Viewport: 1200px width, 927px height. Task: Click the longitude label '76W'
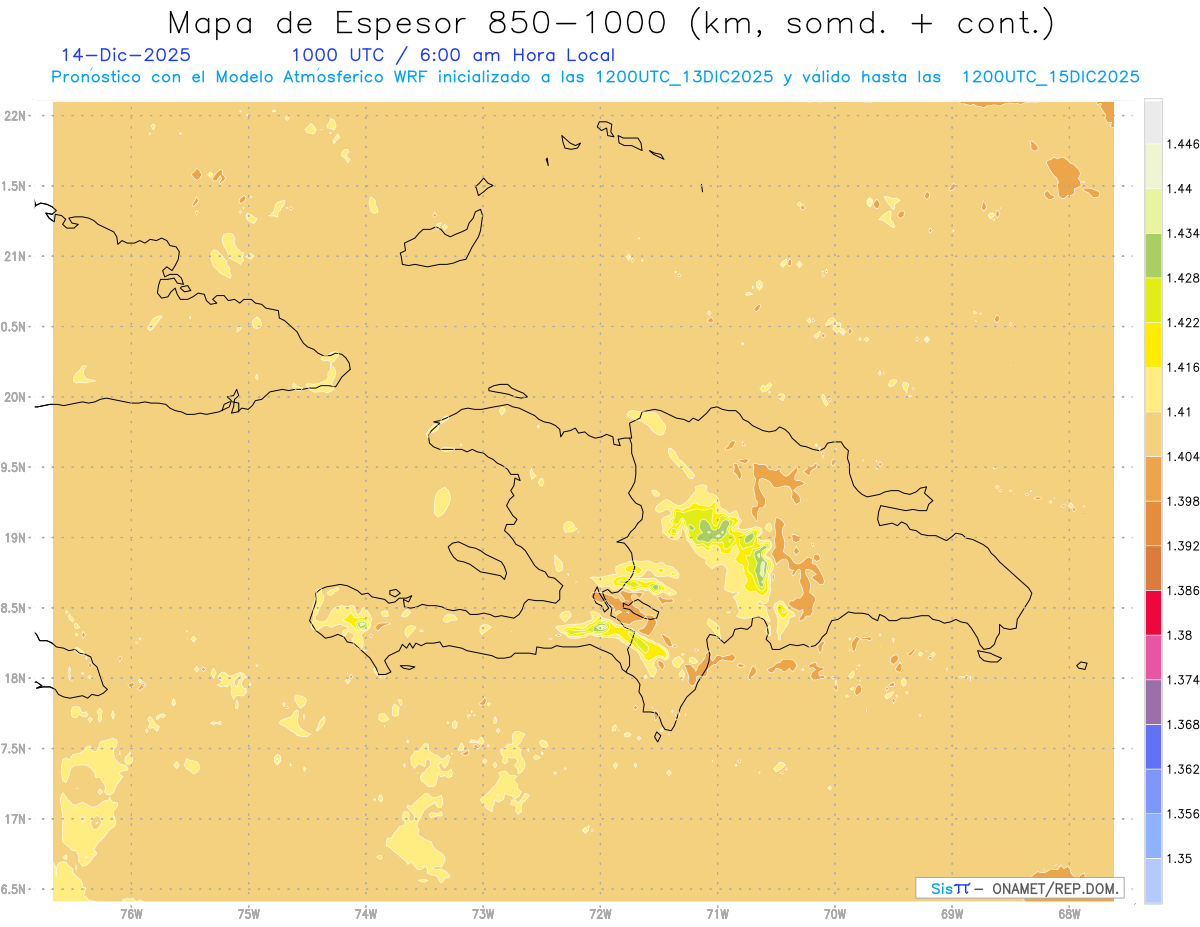tap(131, 914)
